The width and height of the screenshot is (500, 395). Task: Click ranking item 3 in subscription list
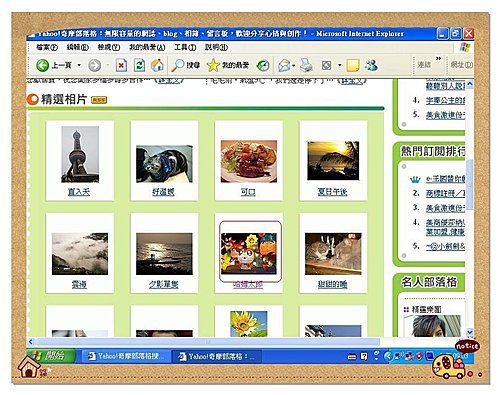tap(445, 208)
